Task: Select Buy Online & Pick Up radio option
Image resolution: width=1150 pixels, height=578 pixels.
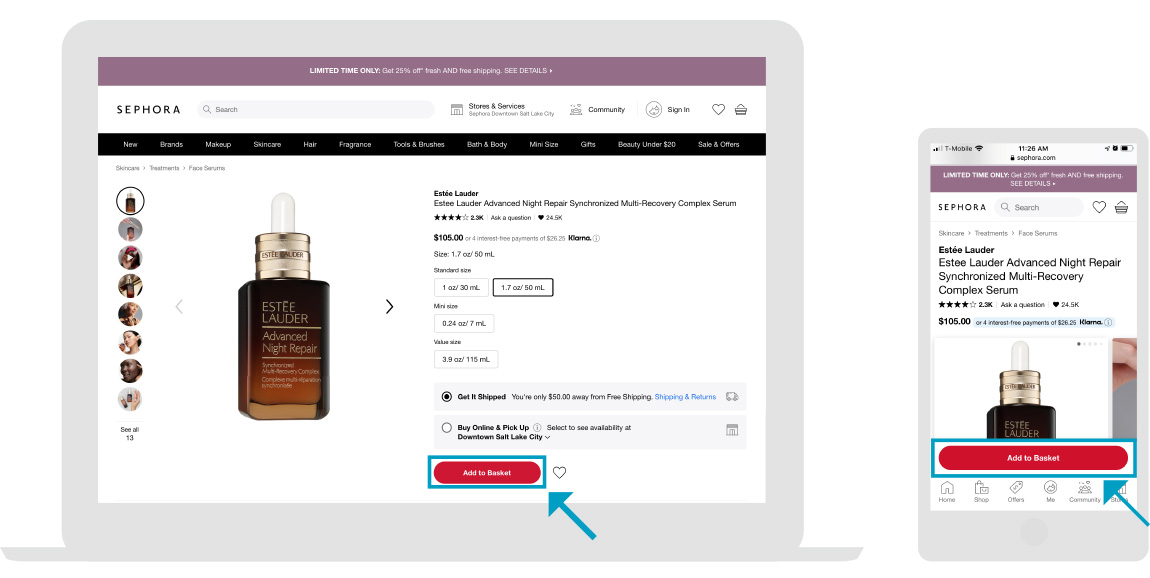Action: pyautogui.click(x=447, y=428)
